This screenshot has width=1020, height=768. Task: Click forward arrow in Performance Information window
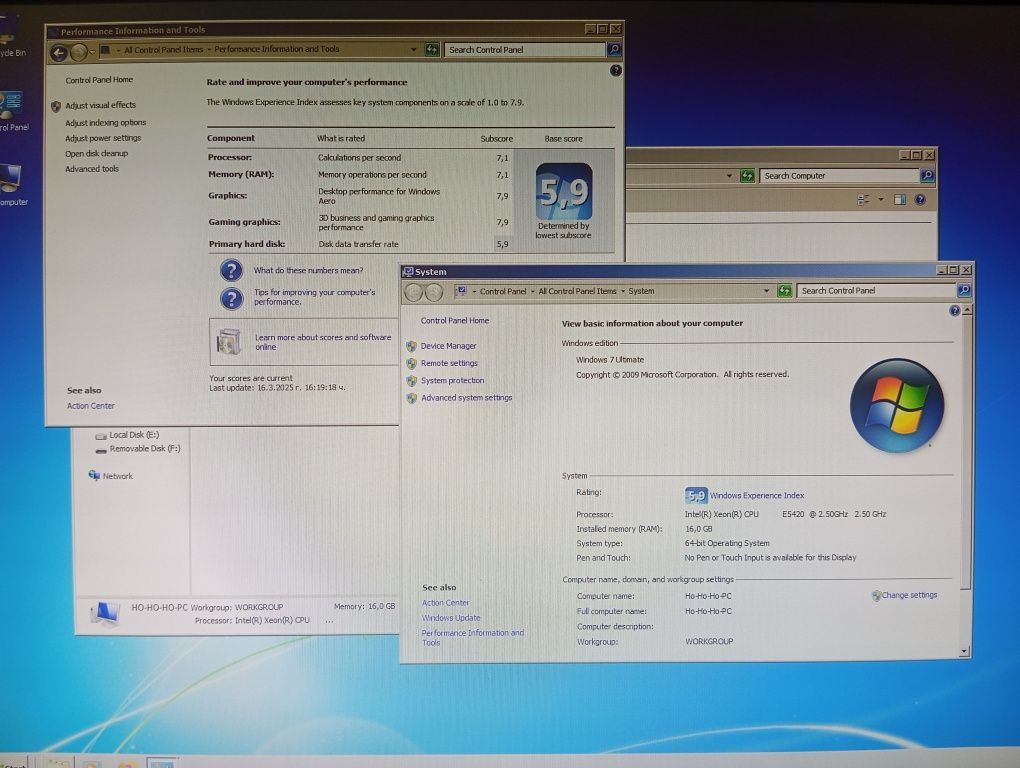coord(79,52)
